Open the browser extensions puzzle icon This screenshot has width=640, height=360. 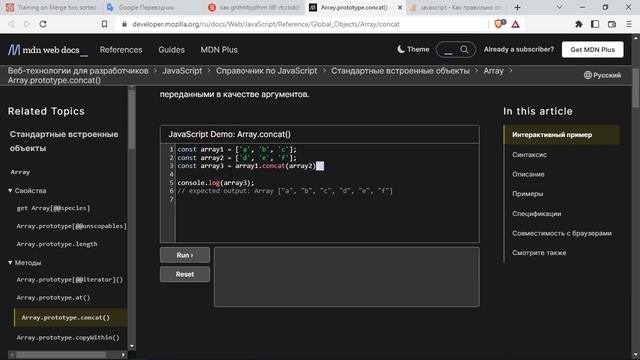(x=578, y=24)
